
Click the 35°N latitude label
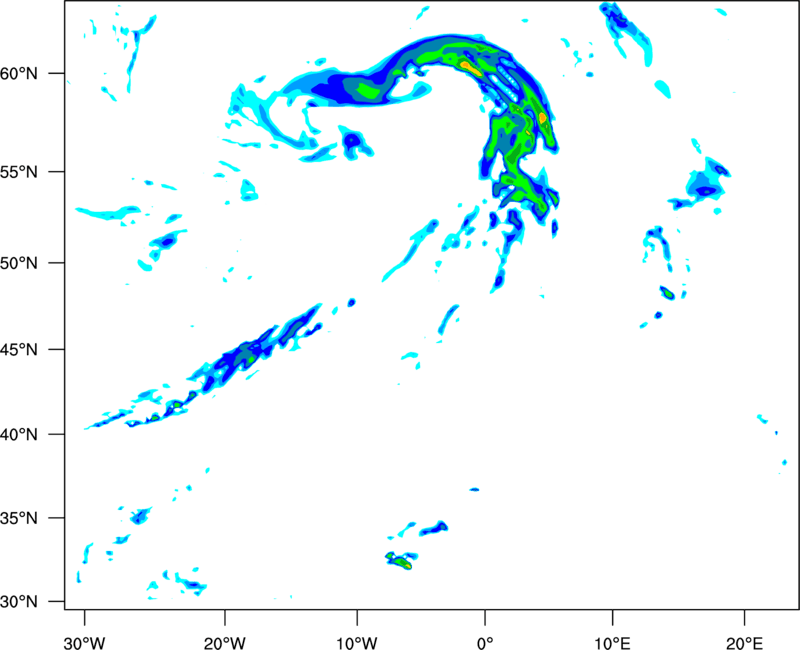pos(19,518)
